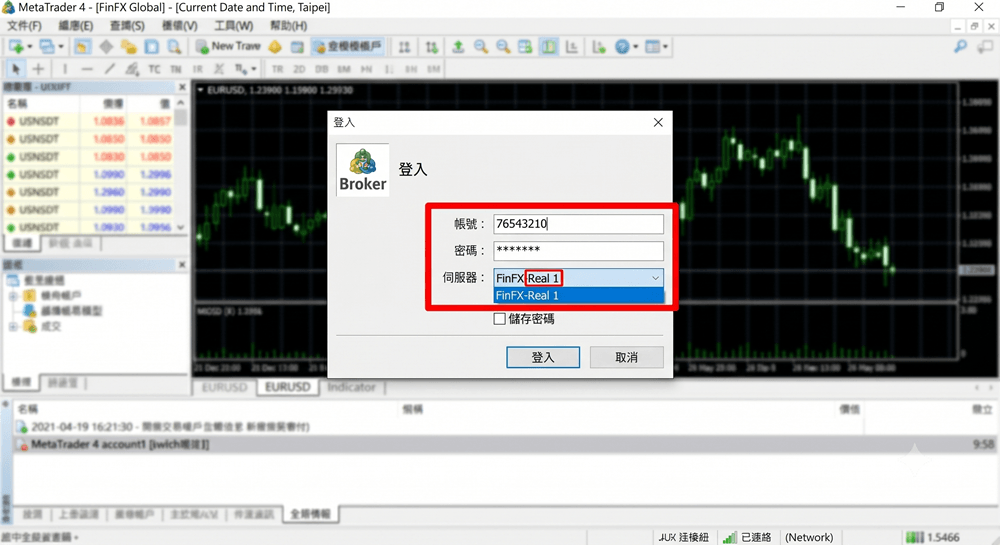Select the vertical line drawing tool

[x=64, y=69]
